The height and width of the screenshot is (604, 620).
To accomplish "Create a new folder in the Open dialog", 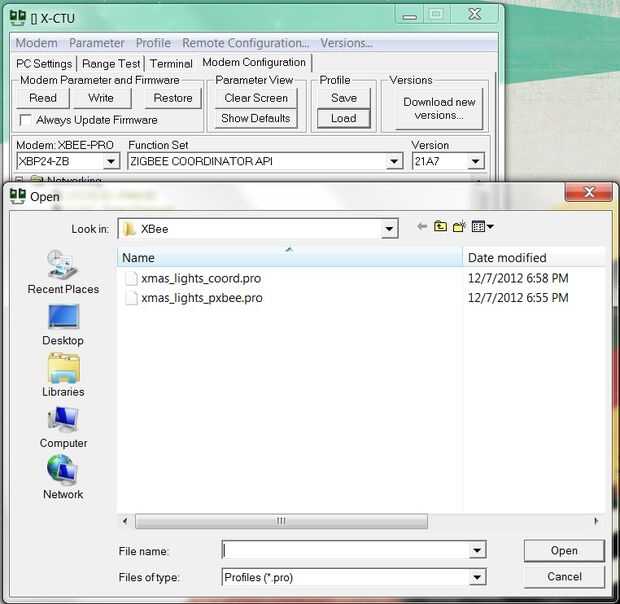I will coord(459,226).
